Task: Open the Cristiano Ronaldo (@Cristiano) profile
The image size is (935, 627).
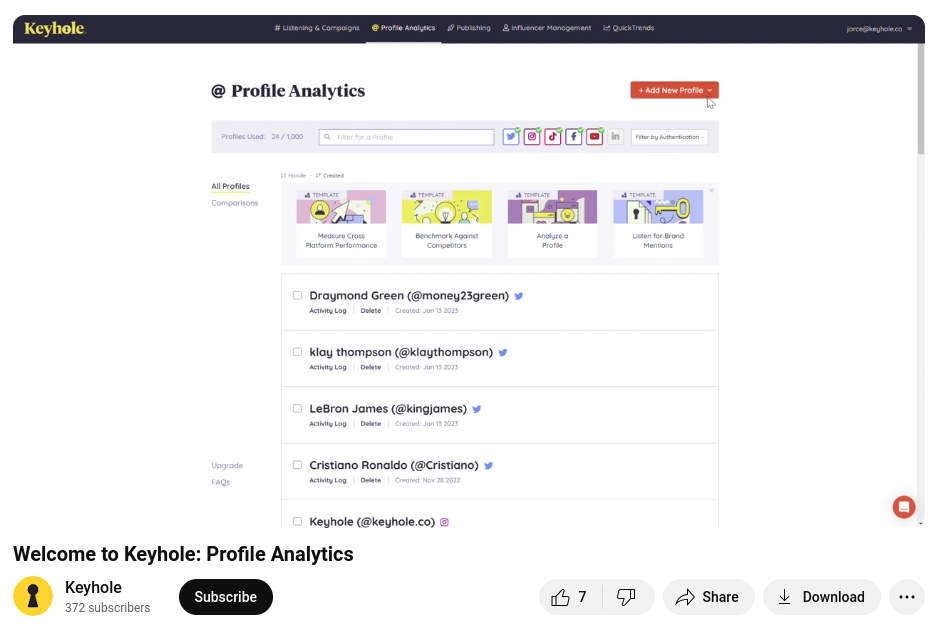Action: pyautogui.click(x=394, y=465)
